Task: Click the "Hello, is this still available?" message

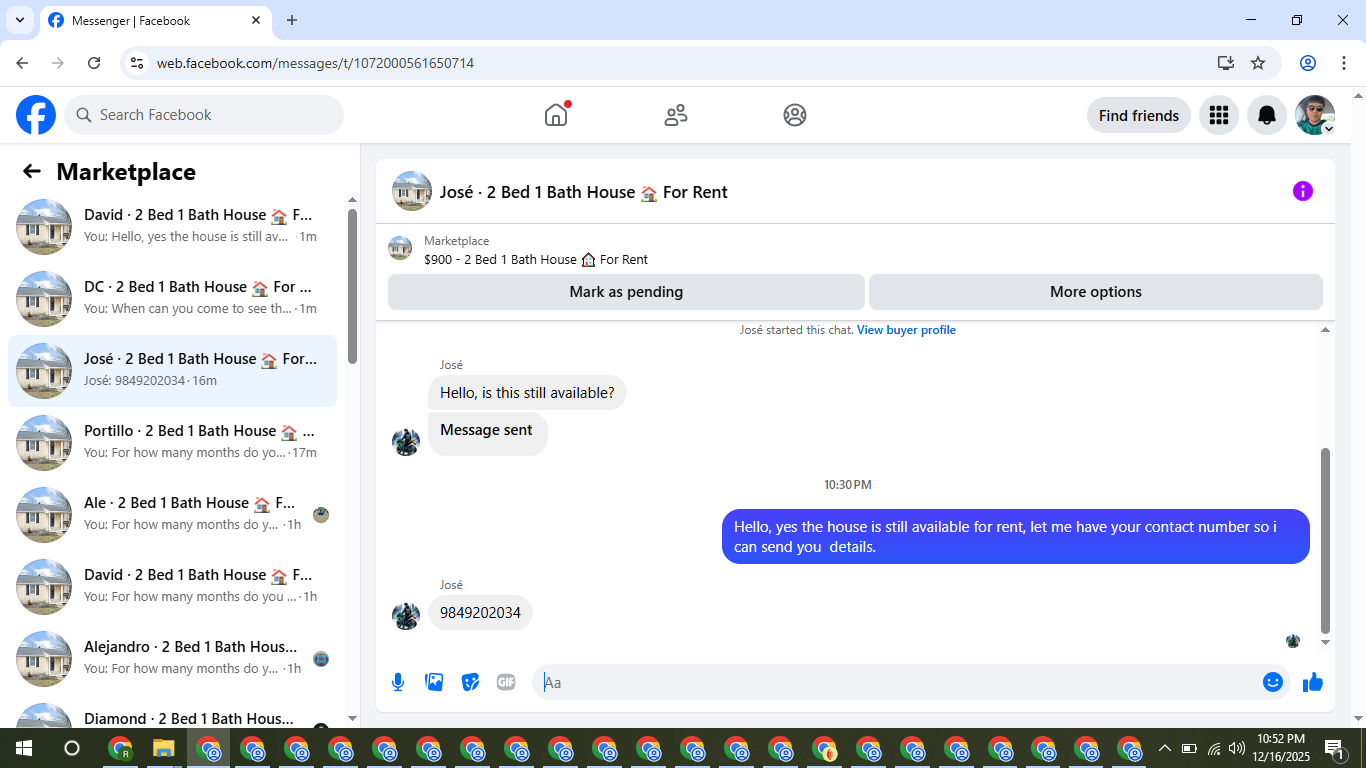Action: [x=527, y=393]
